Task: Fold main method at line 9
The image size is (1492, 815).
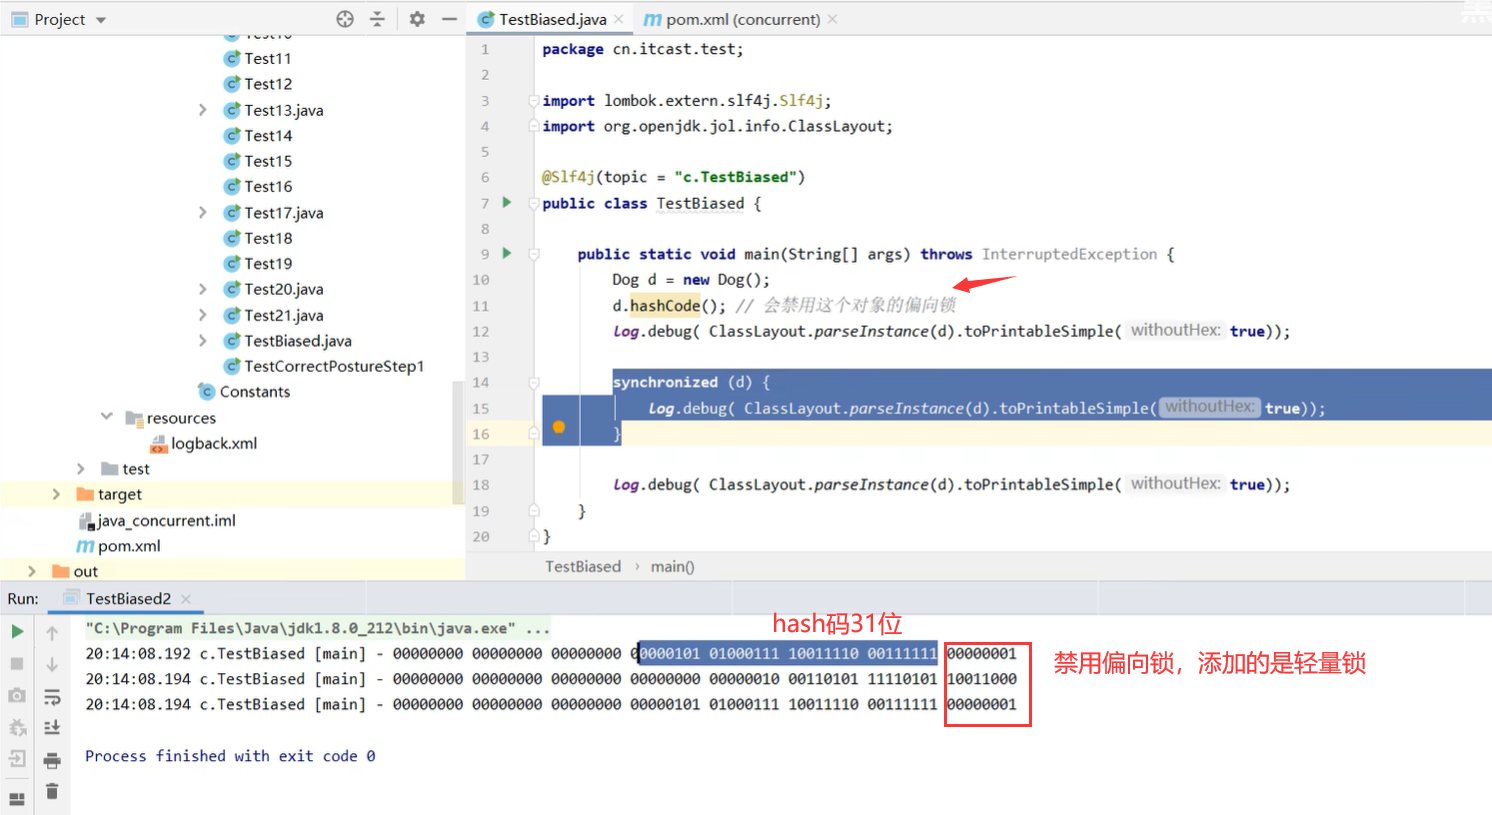Action: [534, 254]
